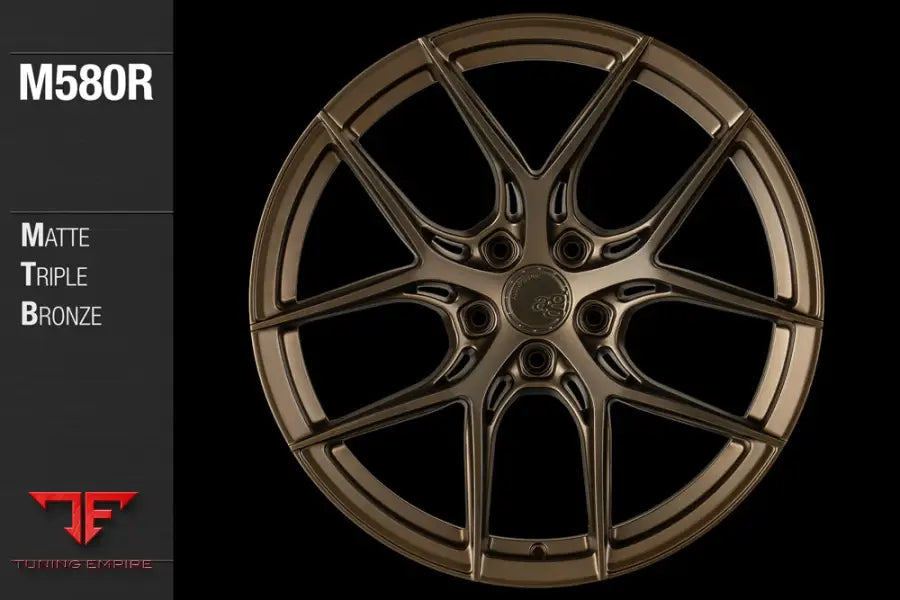The width and height of the screenshot is (900, 600).
Task: Click the valve stem hole on rim
Action: click(539, 549)
